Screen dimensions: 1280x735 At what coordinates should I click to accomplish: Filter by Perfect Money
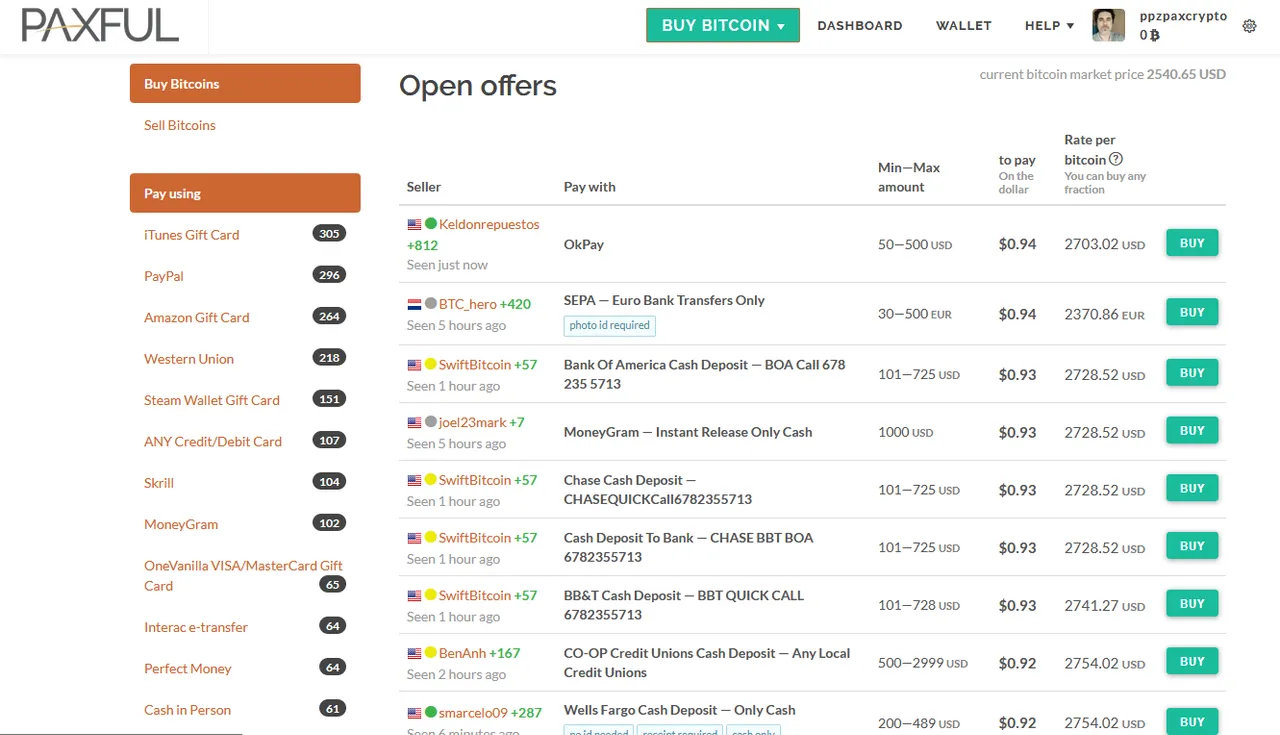(188, 668)
